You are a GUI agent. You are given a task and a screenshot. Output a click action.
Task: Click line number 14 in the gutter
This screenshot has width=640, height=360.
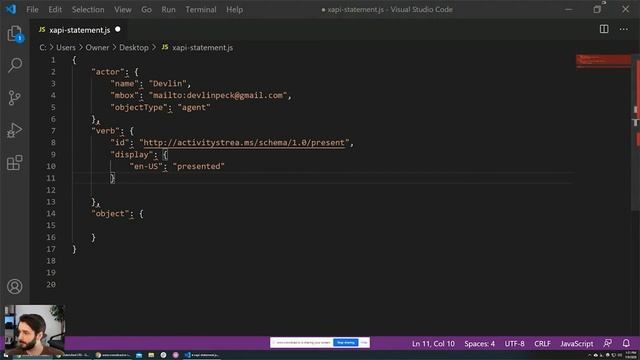click(x=51, y=213)
